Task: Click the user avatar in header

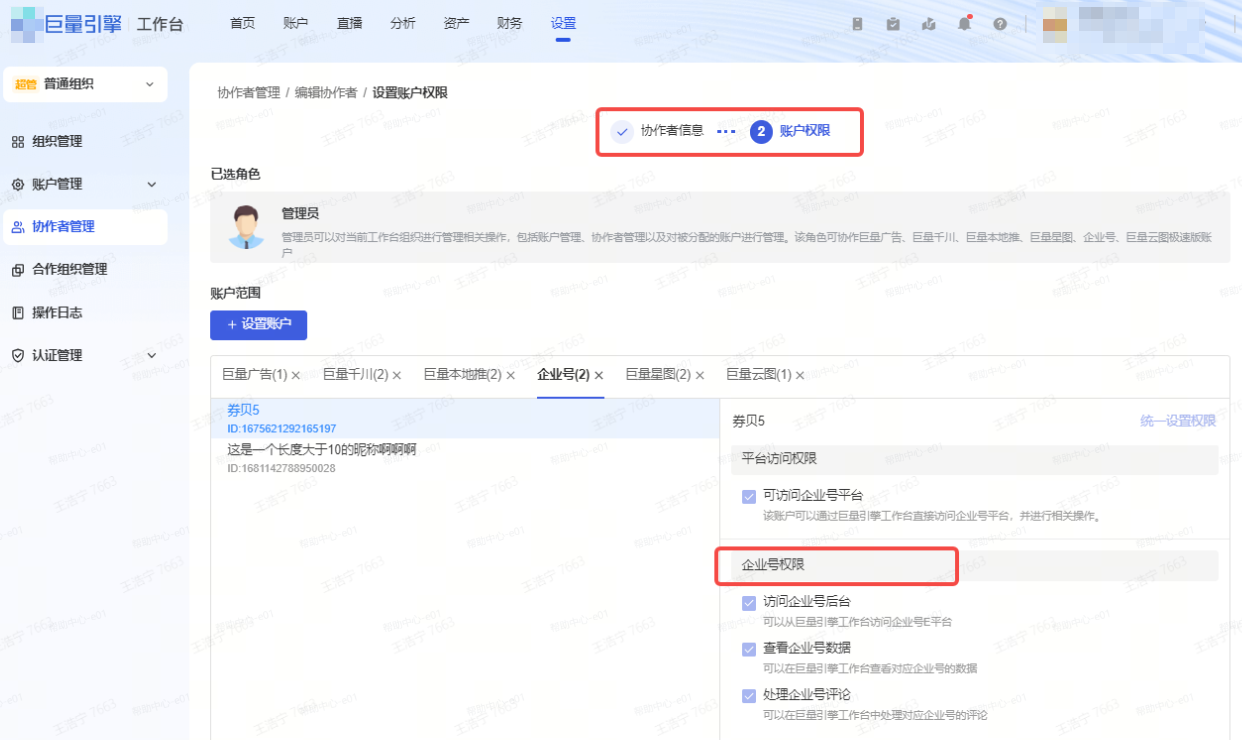Action: point(1056,24)
